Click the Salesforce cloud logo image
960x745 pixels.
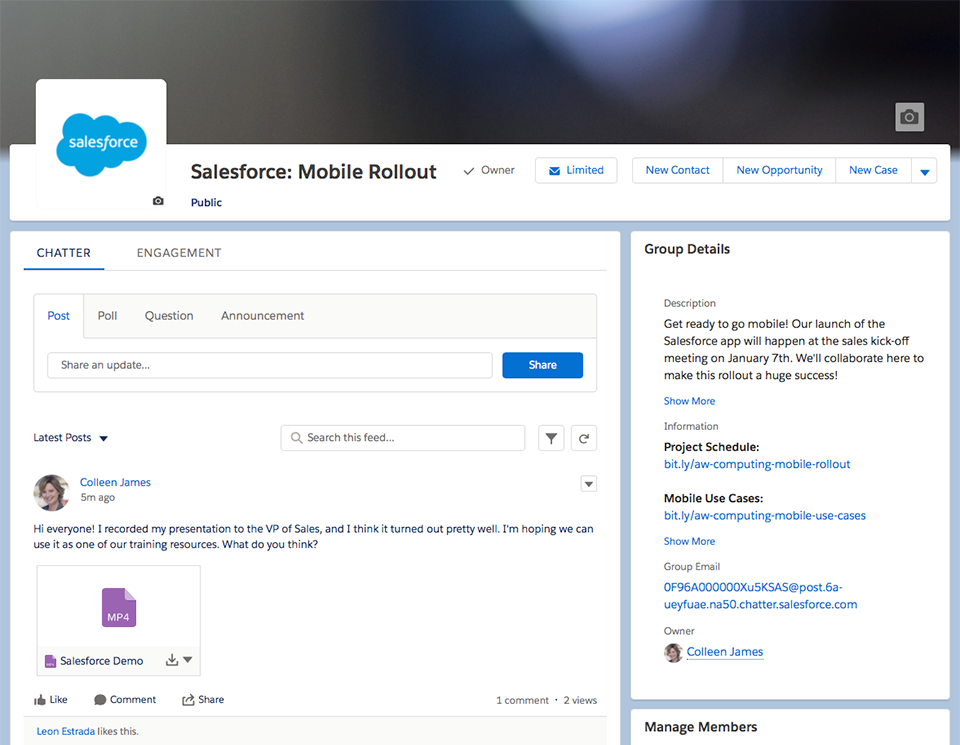point(102,144)
